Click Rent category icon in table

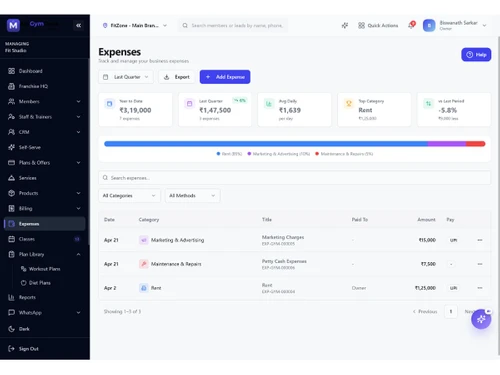[x=144, y=288]
